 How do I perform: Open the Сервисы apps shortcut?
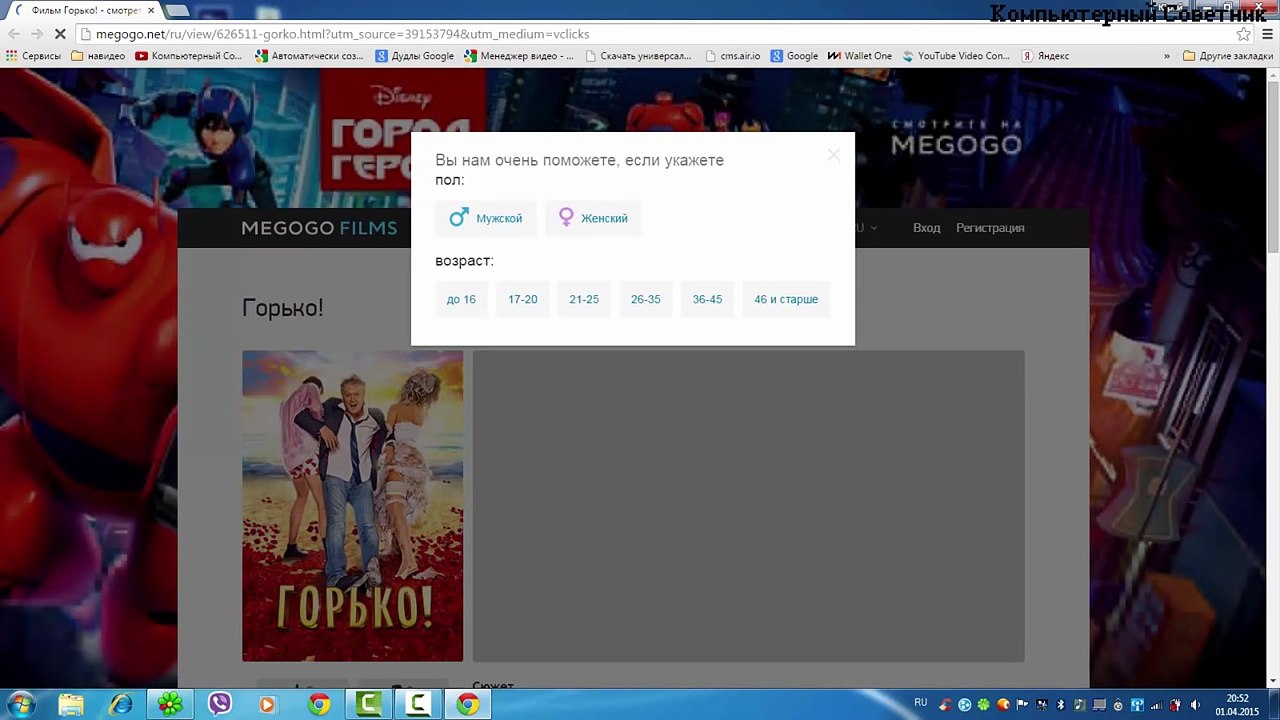click(x=34, y=56)
